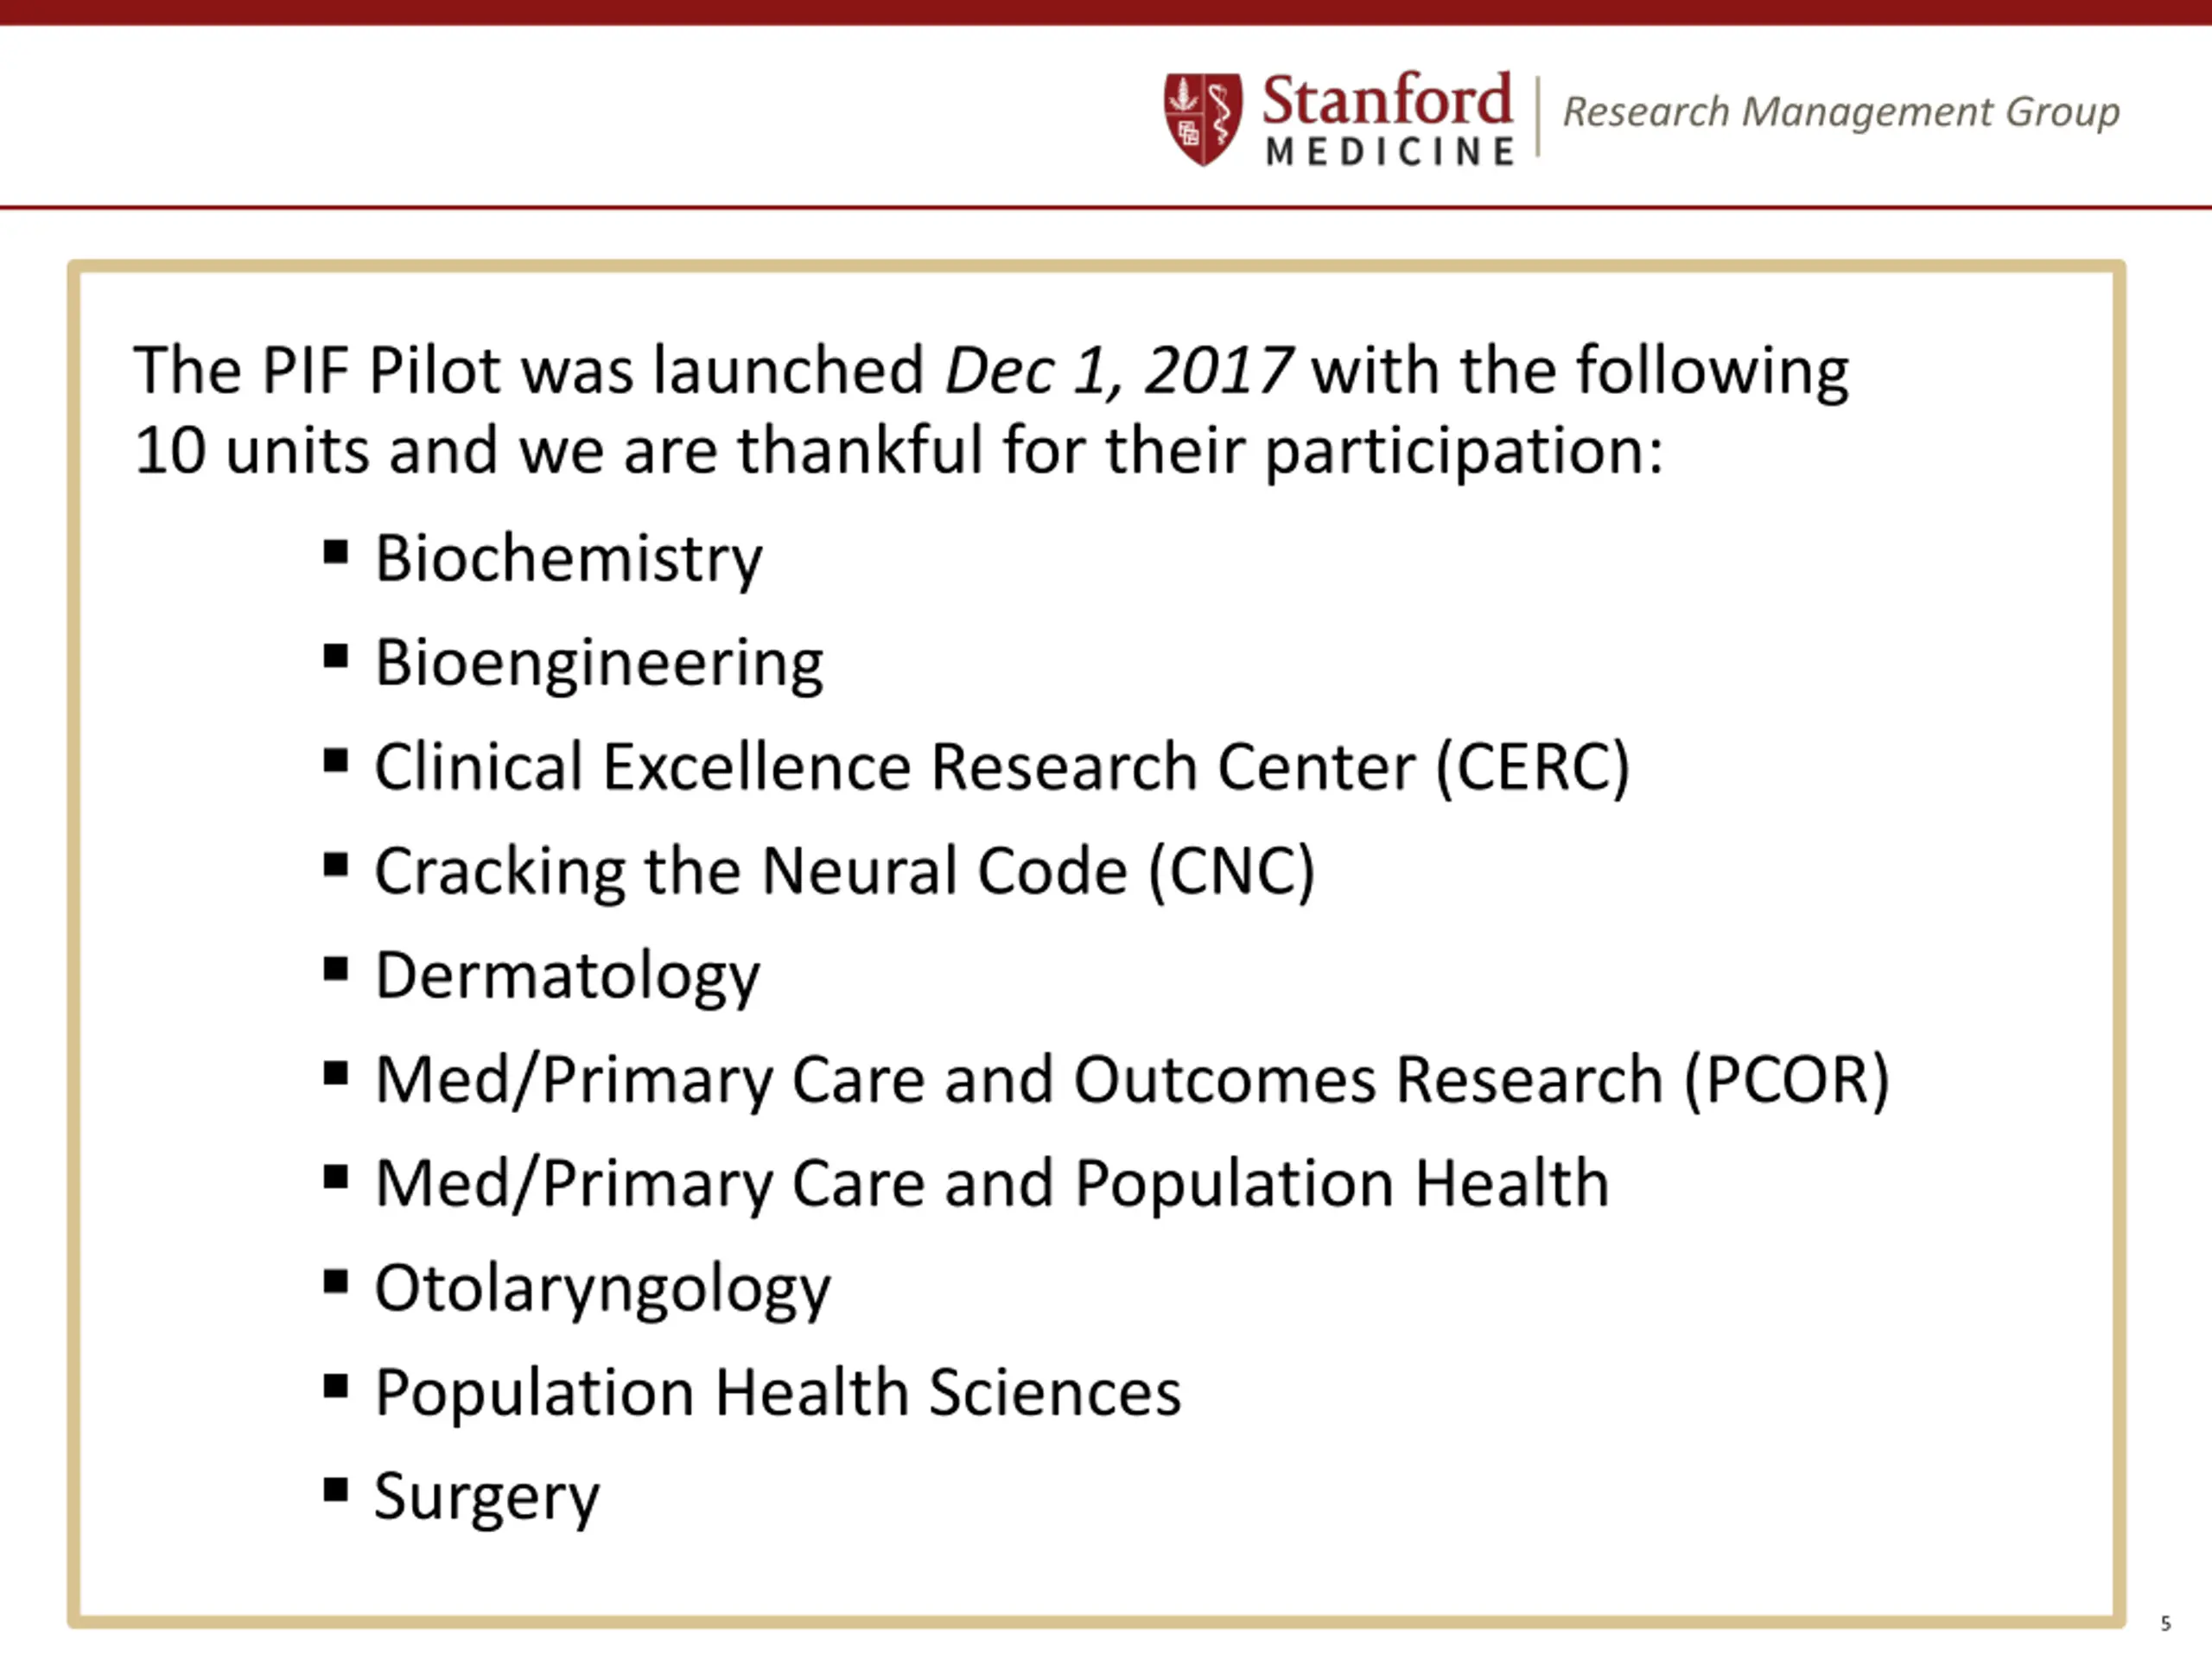Click the square bullet before Biochemistry

[x=336, y=552]
